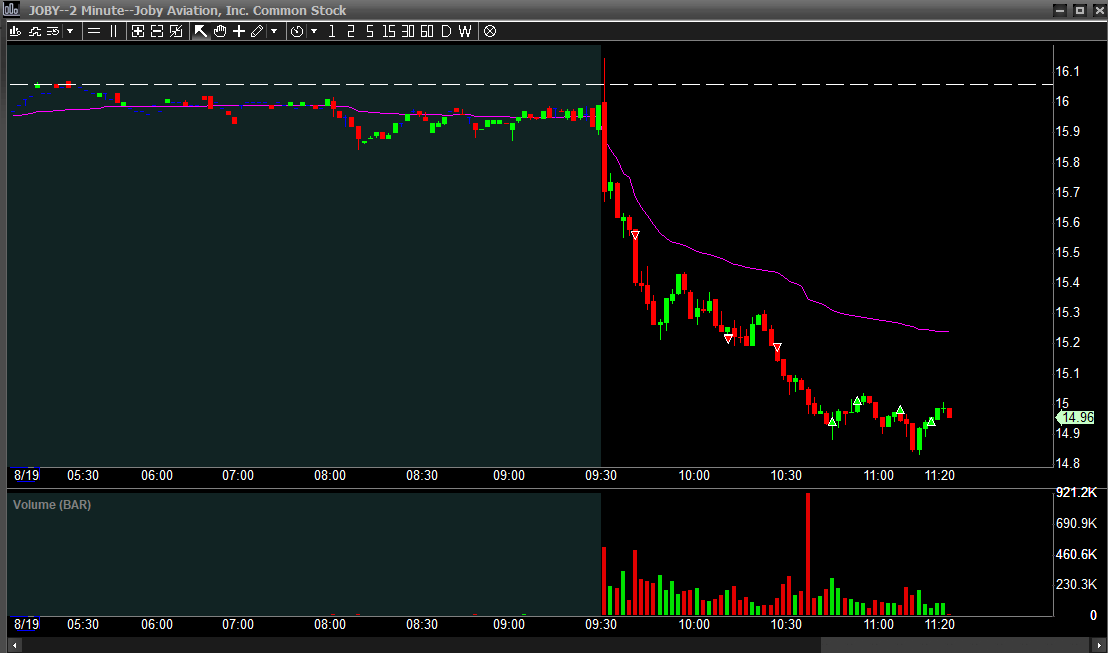1108x653 pixels.
Task: Maximize the JOBY chart window
Action: pyautogui.click(x=1079, y=10)
